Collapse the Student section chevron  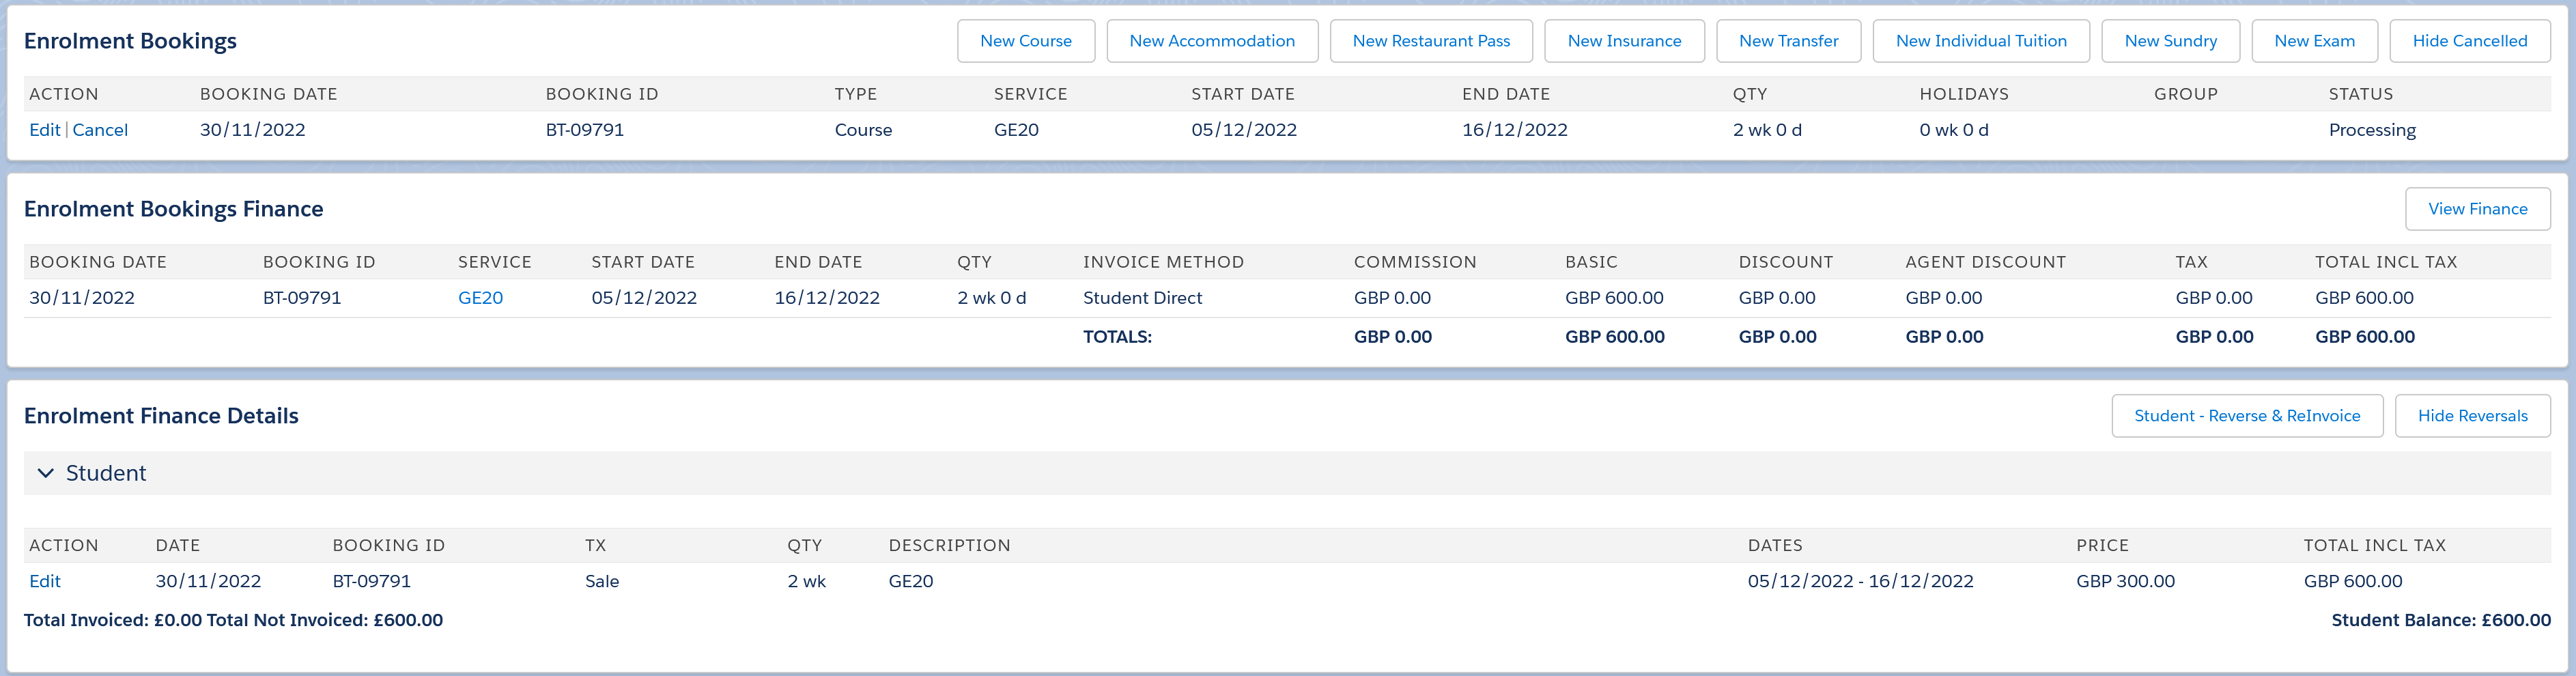pyautogui.click(x=45, y=473)
